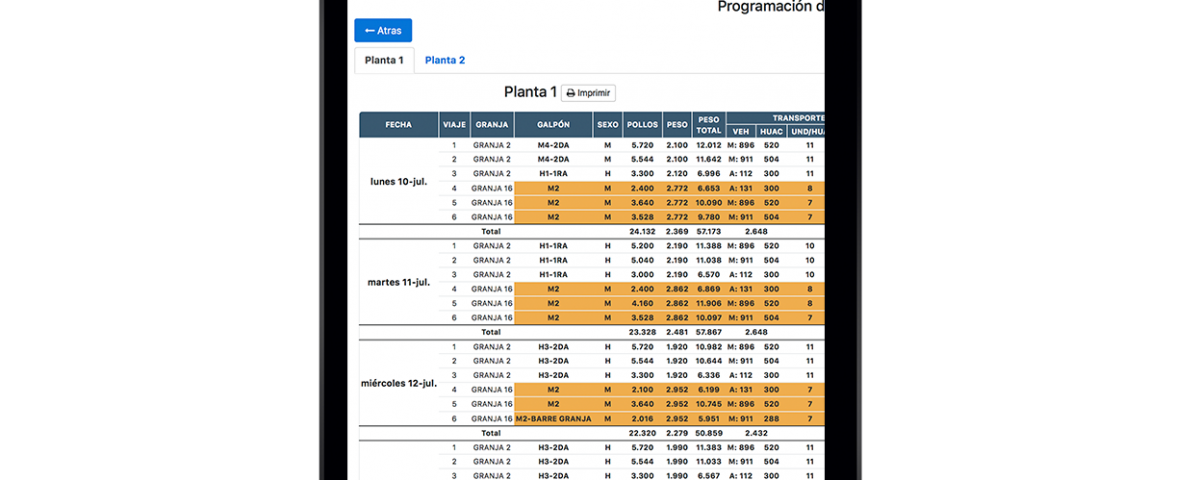Click peso total value 11.642

pos(709,159)
